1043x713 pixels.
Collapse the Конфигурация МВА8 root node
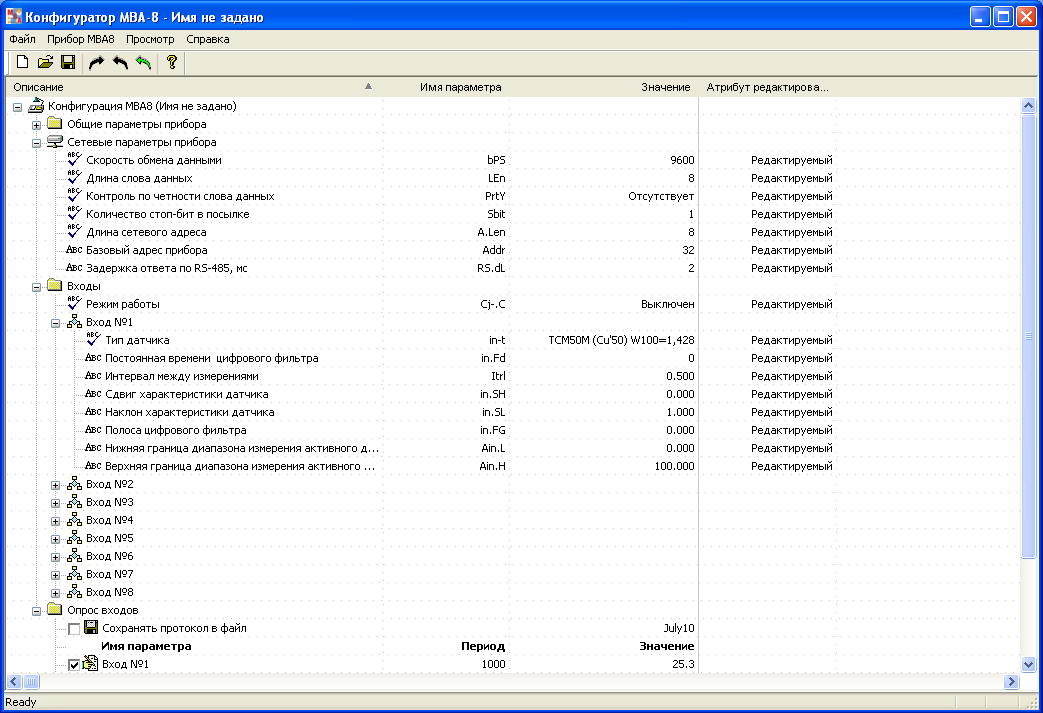[17, 106]
